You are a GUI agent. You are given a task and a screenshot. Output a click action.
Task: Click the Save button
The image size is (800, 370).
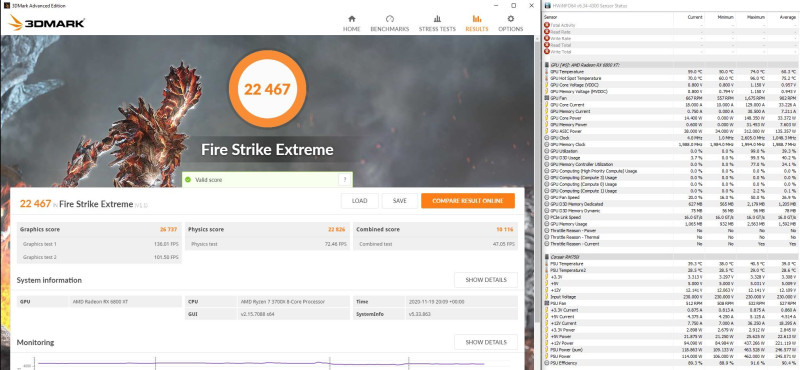click(x=399, y=201)
